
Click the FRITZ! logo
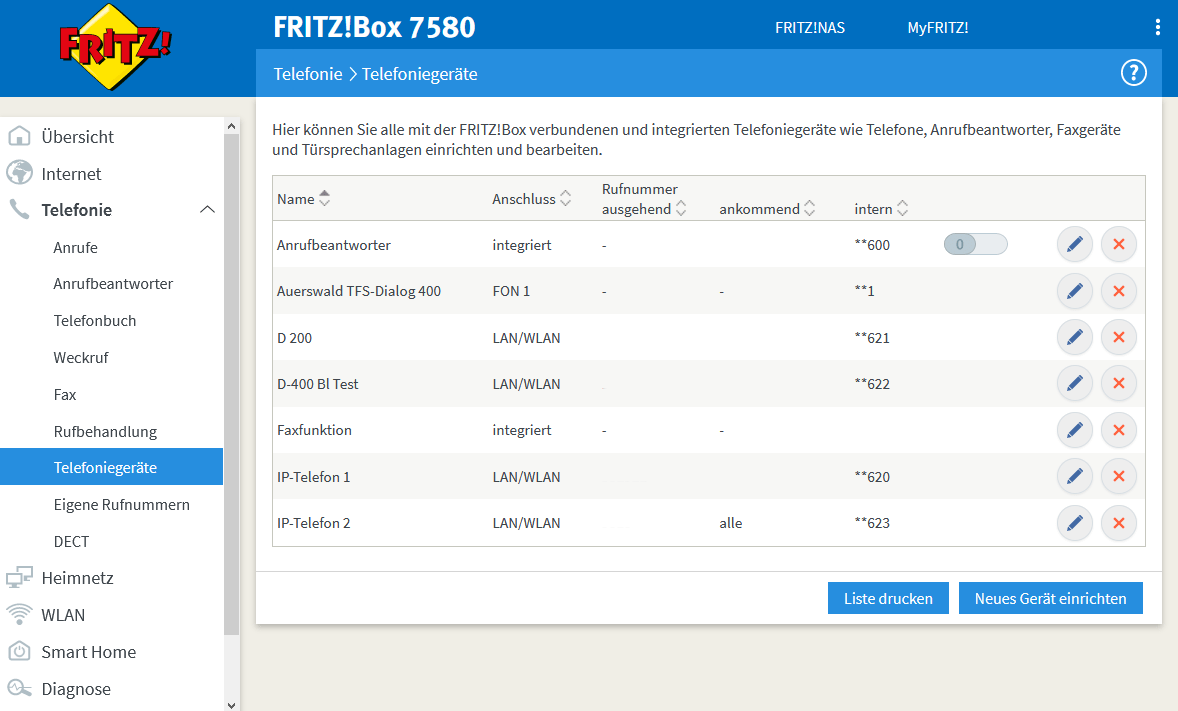(115, 47)
